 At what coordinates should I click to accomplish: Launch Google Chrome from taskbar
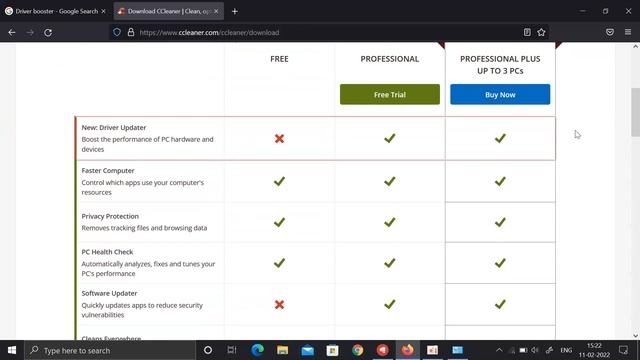pos(358,350)
